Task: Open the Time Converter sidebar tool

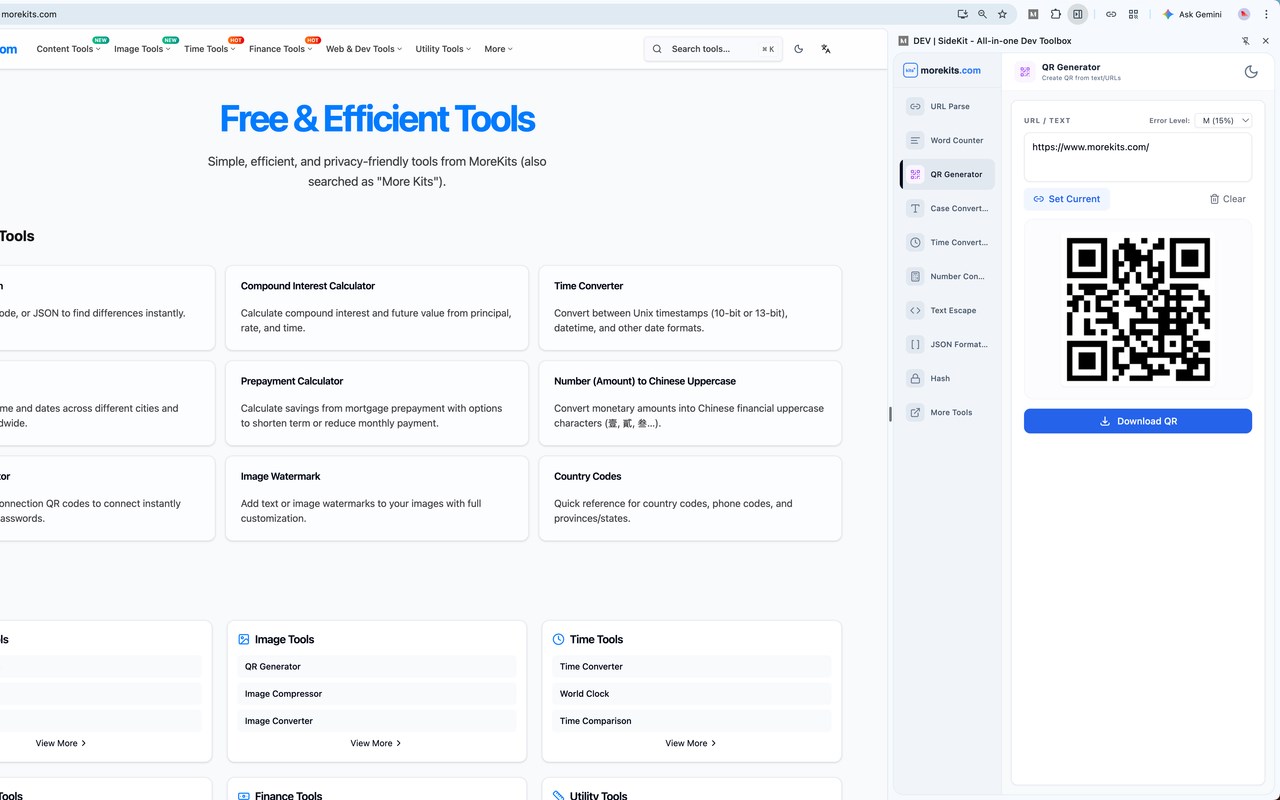Action: tap(947, 242)
